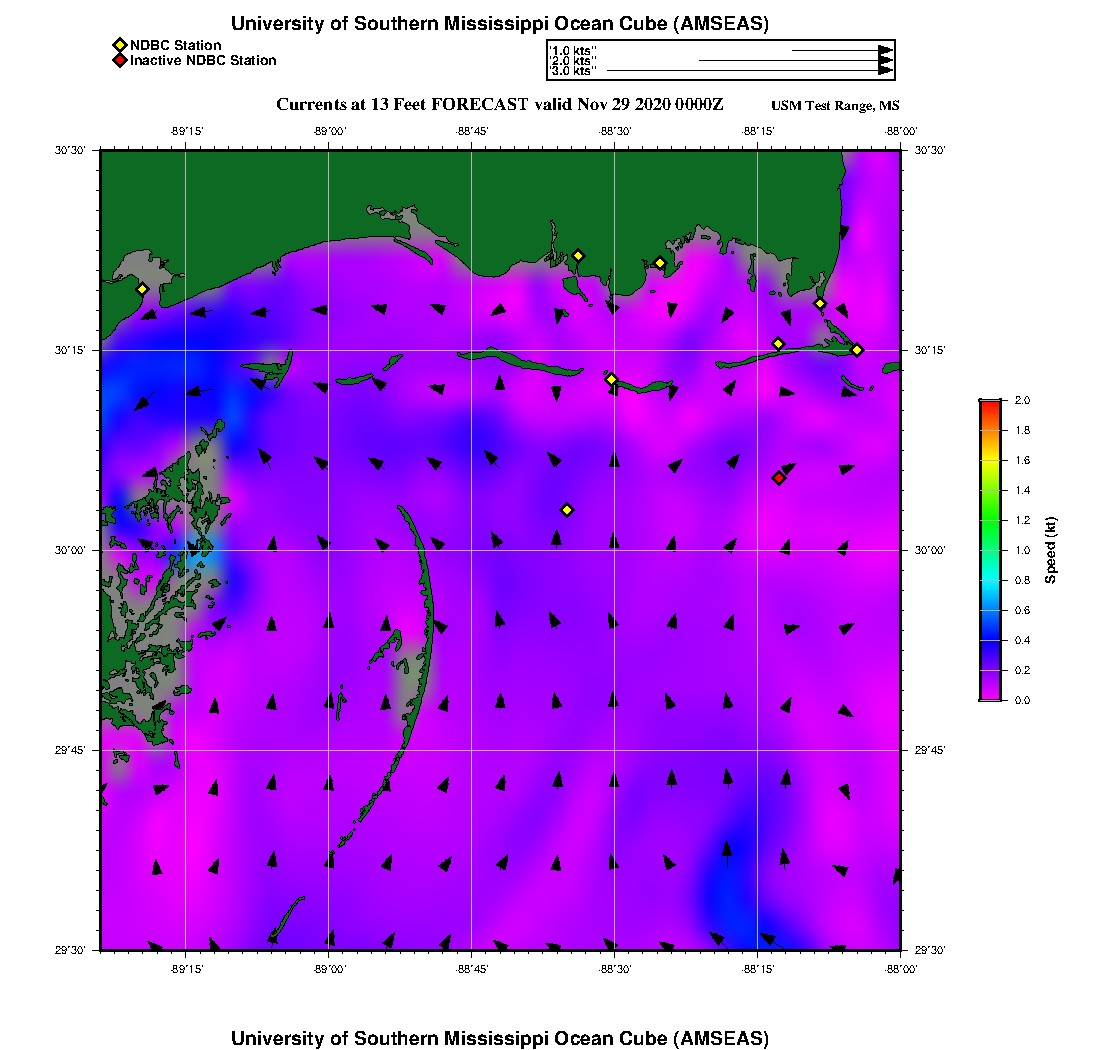This screenshot has height=1050, width=1100.
Task: Click the red diamond legend icon
Action: (x=119, y=60)
